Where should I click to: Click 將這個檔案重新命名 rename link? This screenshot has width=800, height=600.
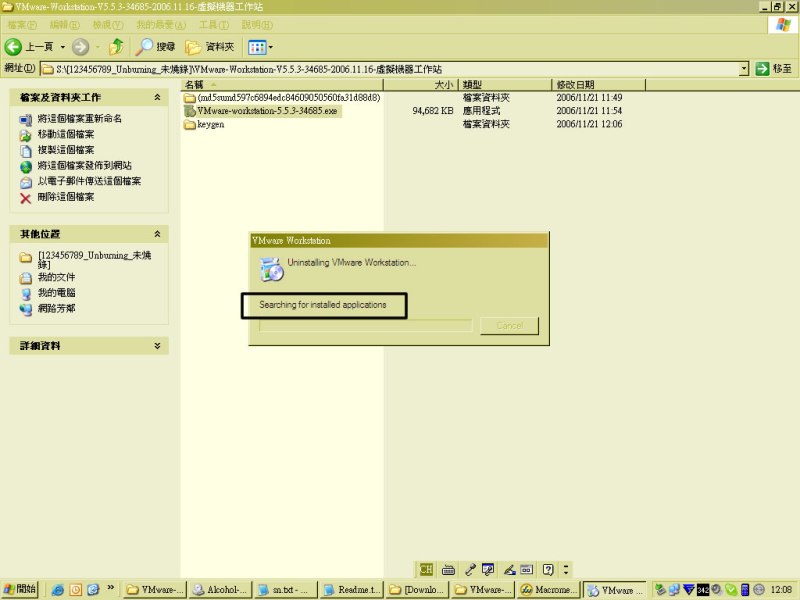(x=80, y=118)
